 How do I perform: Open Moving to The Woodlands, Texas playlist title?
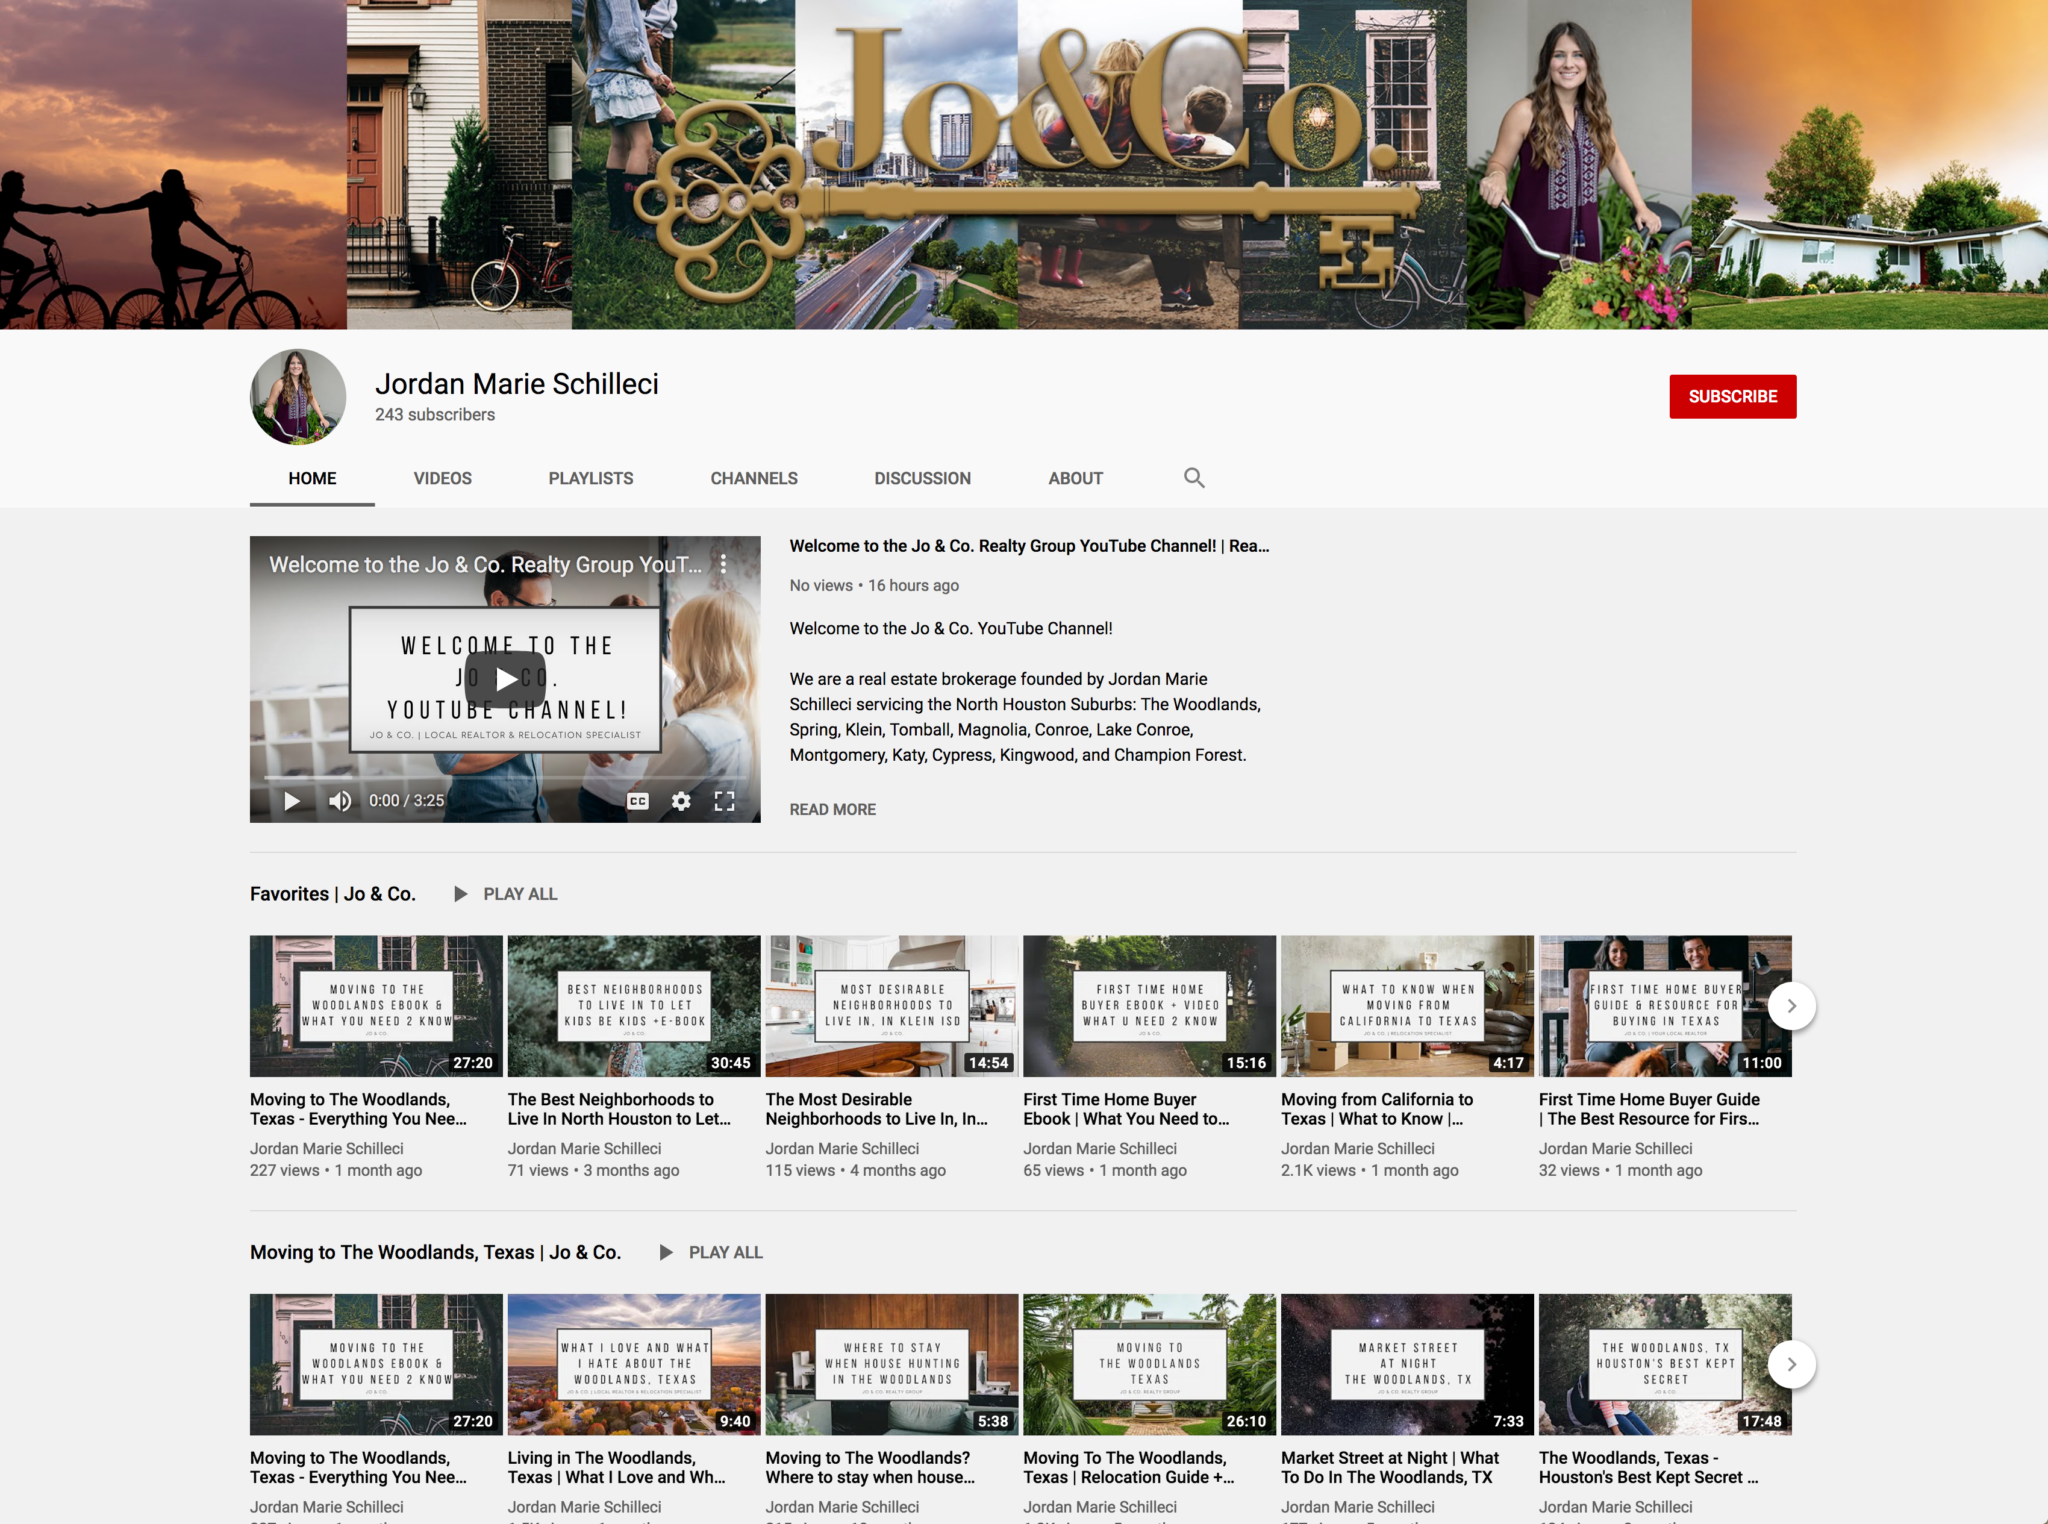coord(435,1252)
